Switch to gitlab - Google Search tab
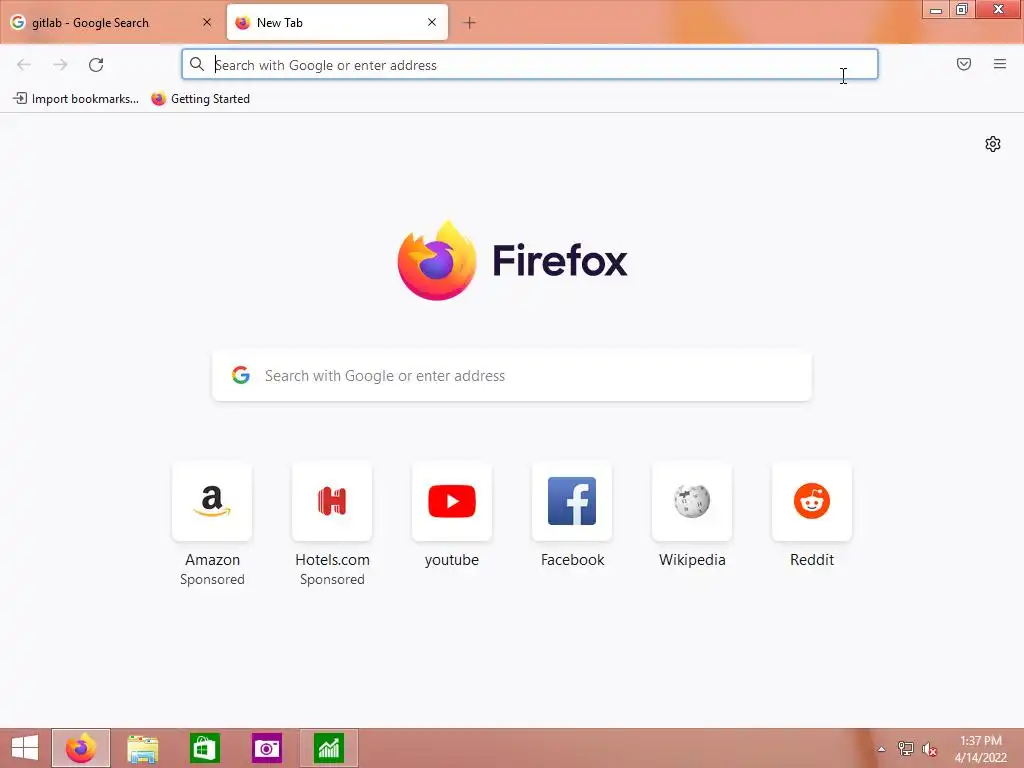This screenshot has height=768, width=1024. [111, 23]
